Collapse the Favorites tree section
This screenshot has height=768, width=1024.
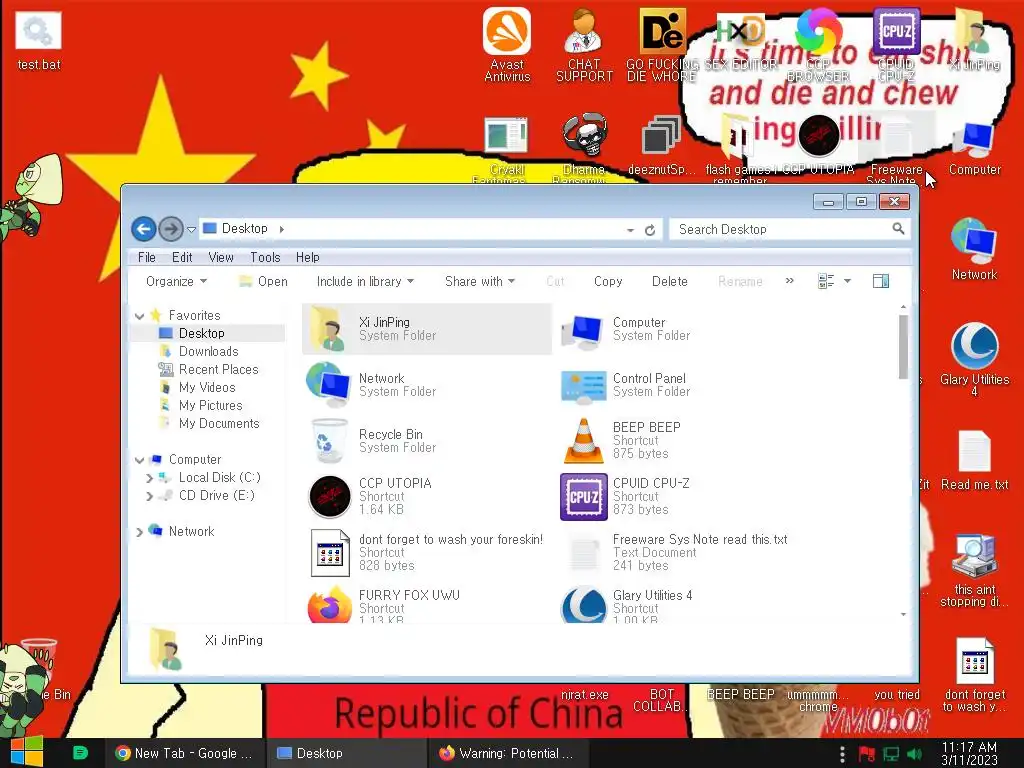139,316
